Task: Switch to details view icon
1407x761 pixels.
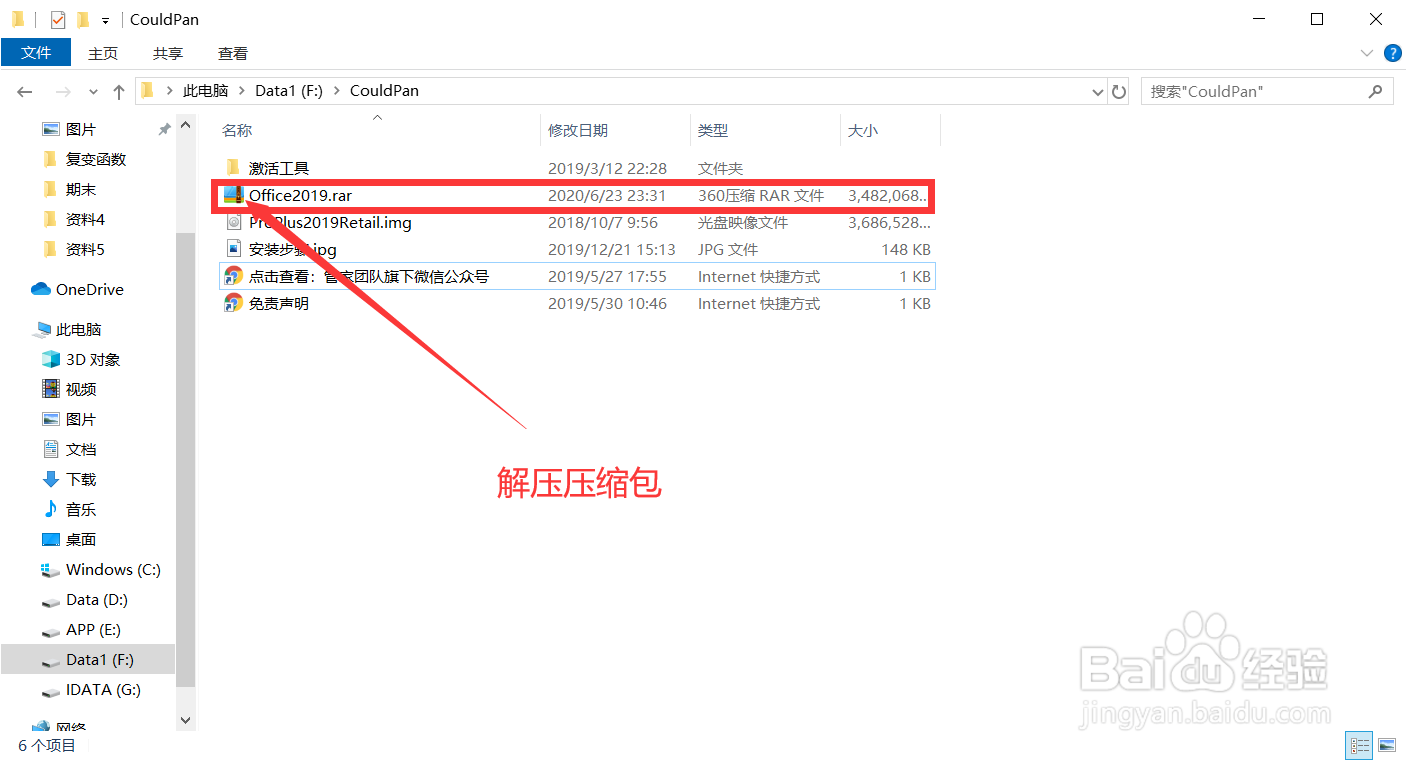Action: pos(1360,745)
